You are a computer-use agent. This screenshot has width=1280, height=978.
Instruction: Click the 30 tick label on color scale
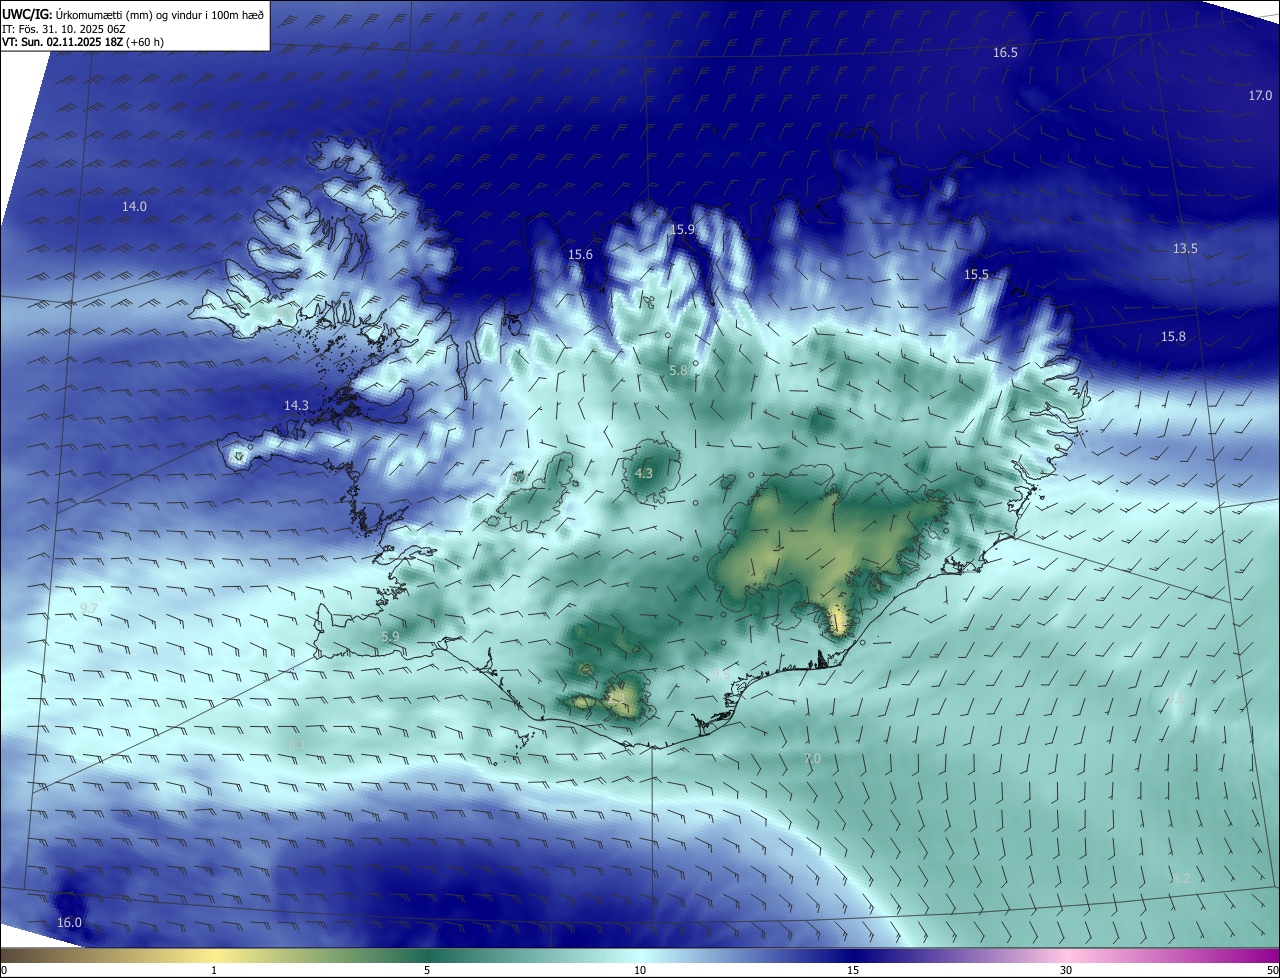click(1066, 970)
